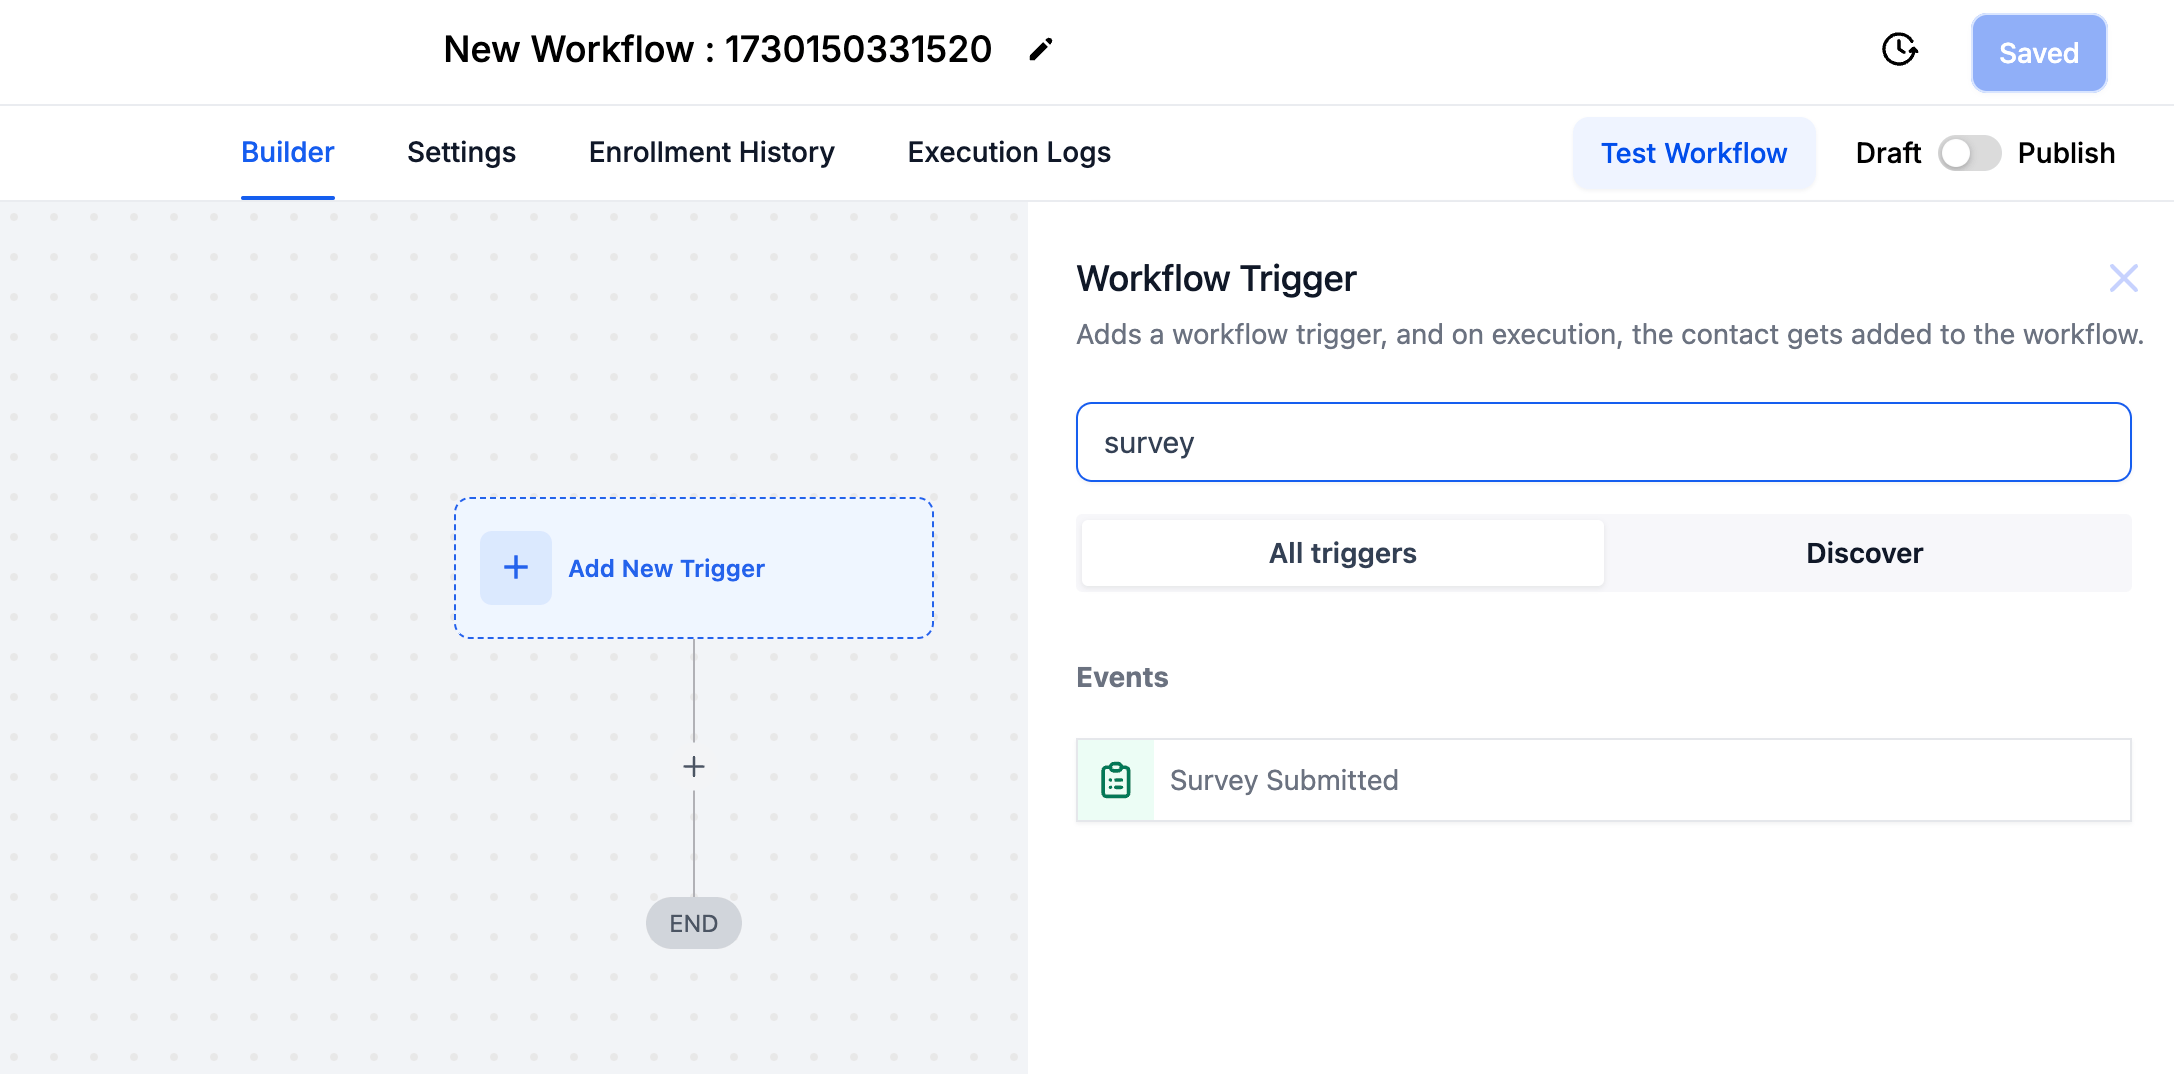Click the plus icon to add action step

tap(693, 767)
